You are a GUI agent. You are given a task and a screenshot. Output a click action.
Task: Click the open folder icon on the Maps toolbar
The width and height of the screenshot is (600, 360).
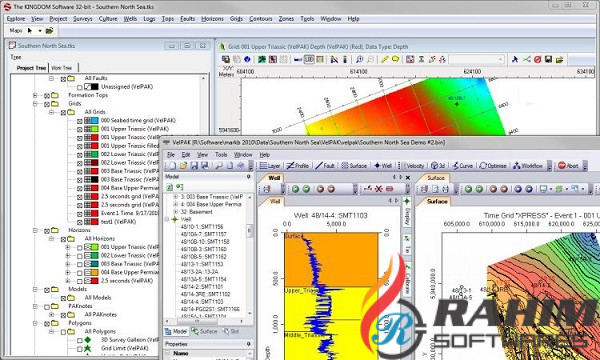click(49, 31)
